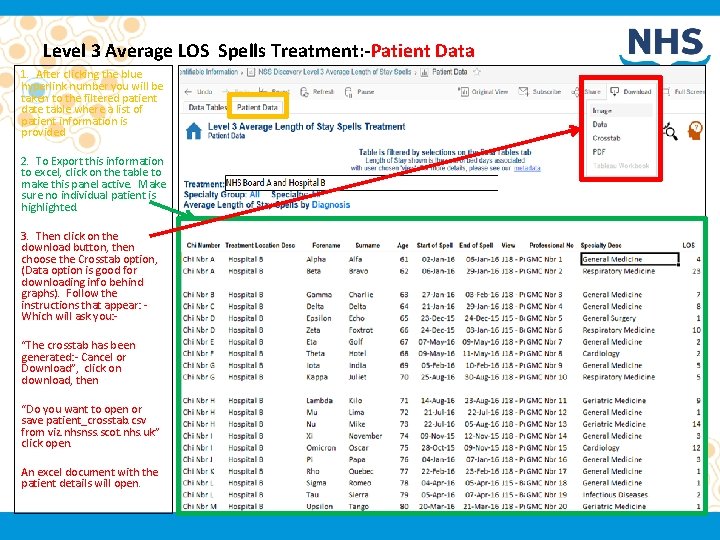Click the Share toolbar button
The height and width of the screenshot is (540, 720).
[x=588, y=92]
